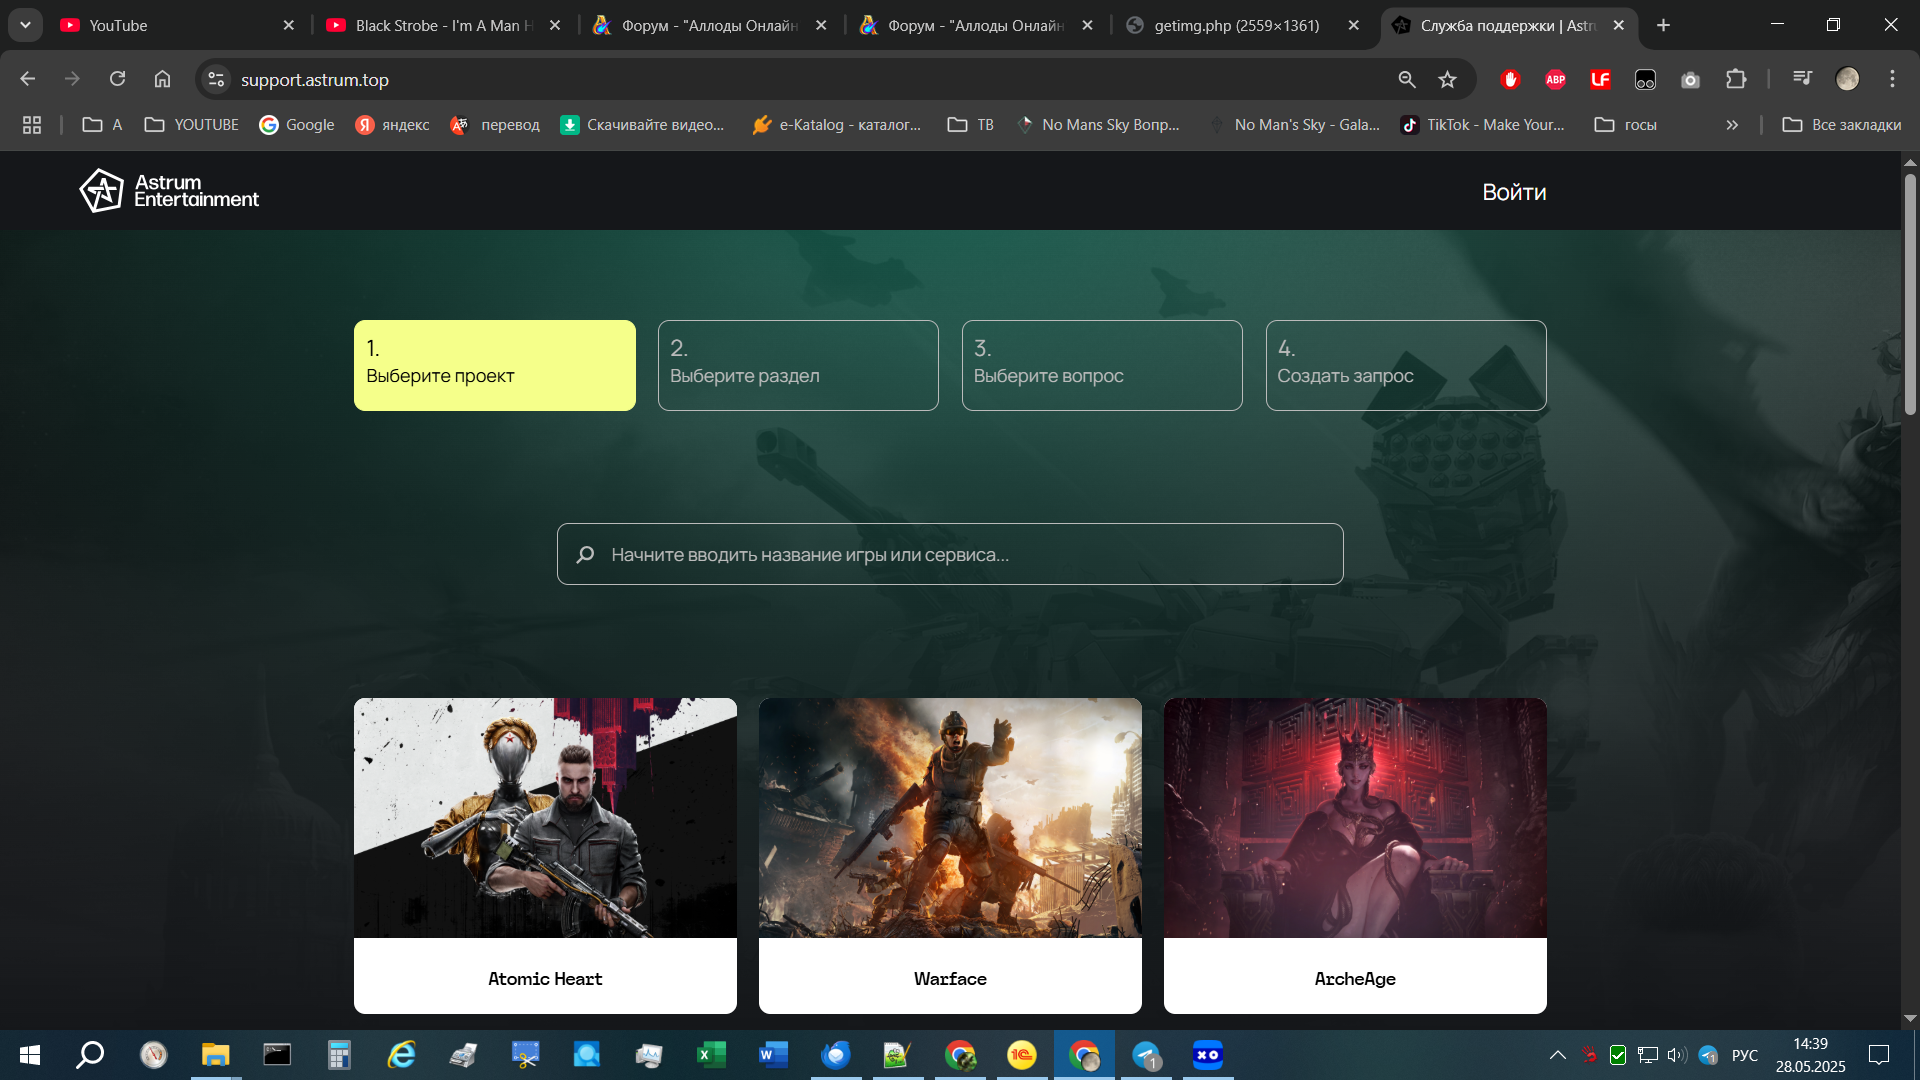The image size is (1920, 1080).
Task: Open the red hand blocker extension
Action: 1510,79
